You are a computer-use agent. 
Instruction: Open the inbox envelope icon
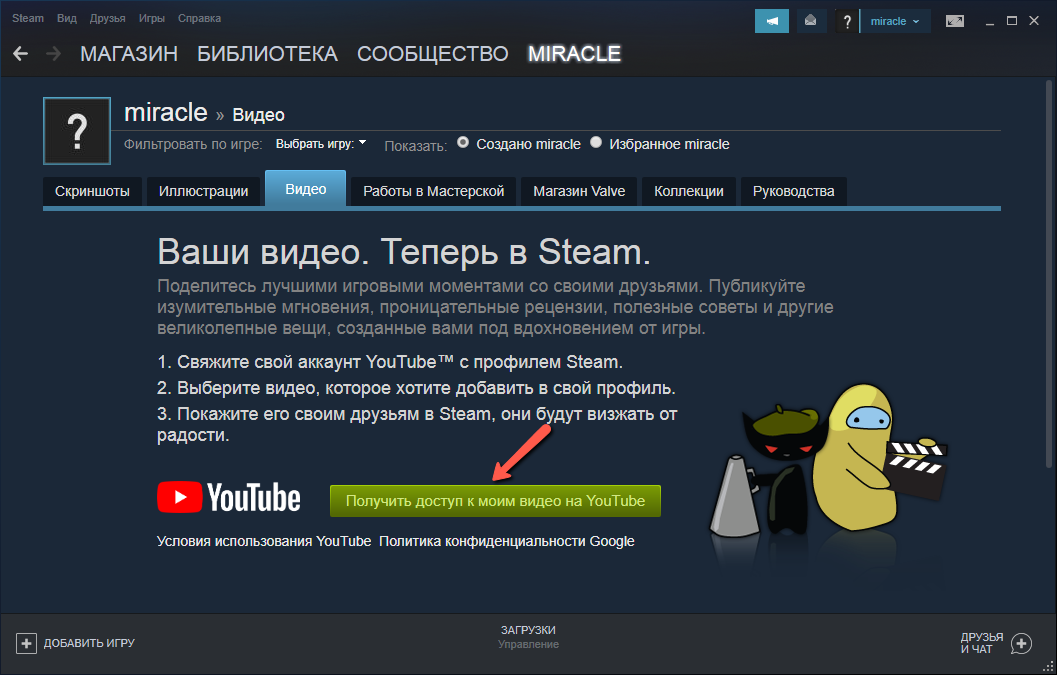(x=809, y=21)
